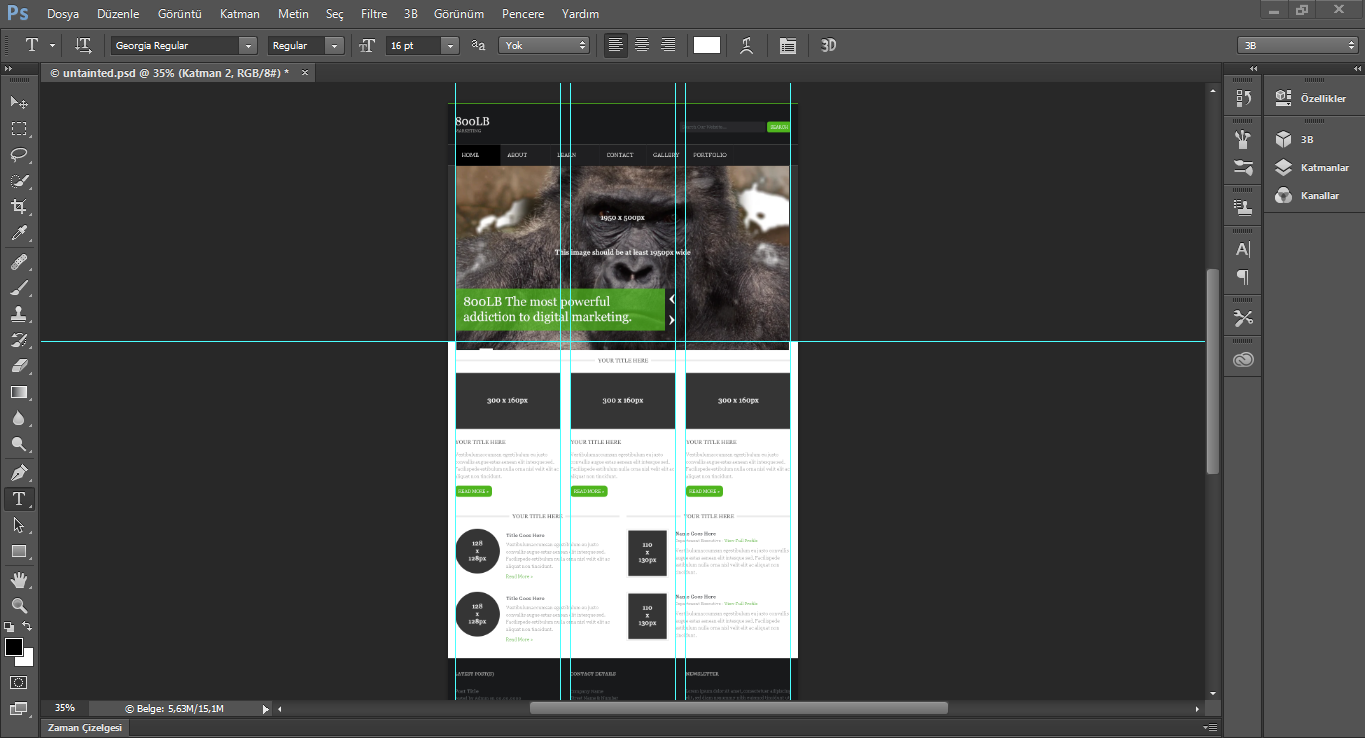Screen dimensions: 1365x738
Task: Open the Katman menu
Action: tap(240, 14)
